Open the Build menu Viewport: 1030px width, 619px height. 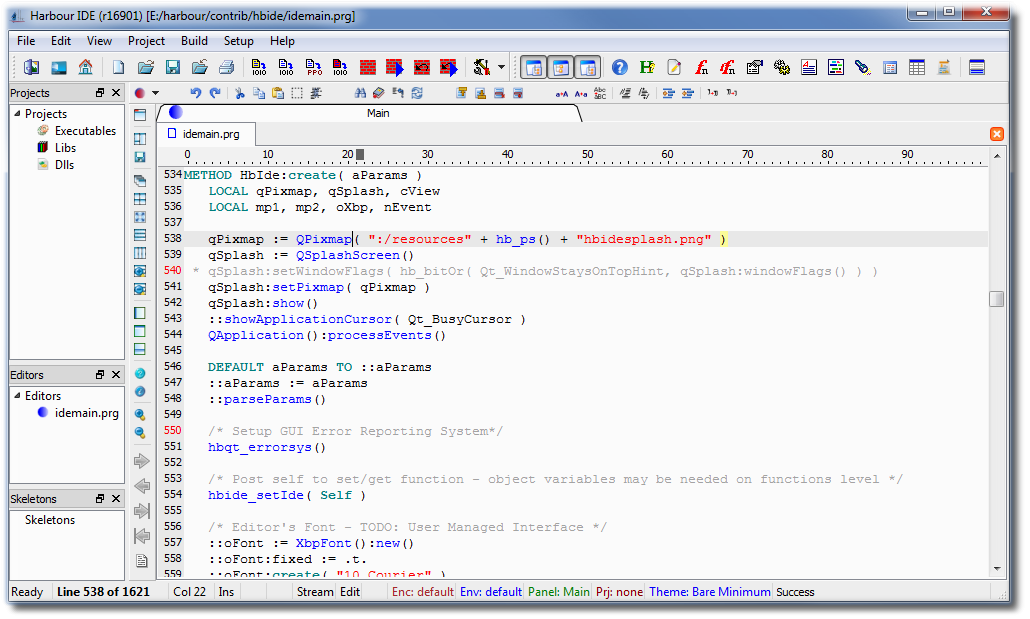194,41
